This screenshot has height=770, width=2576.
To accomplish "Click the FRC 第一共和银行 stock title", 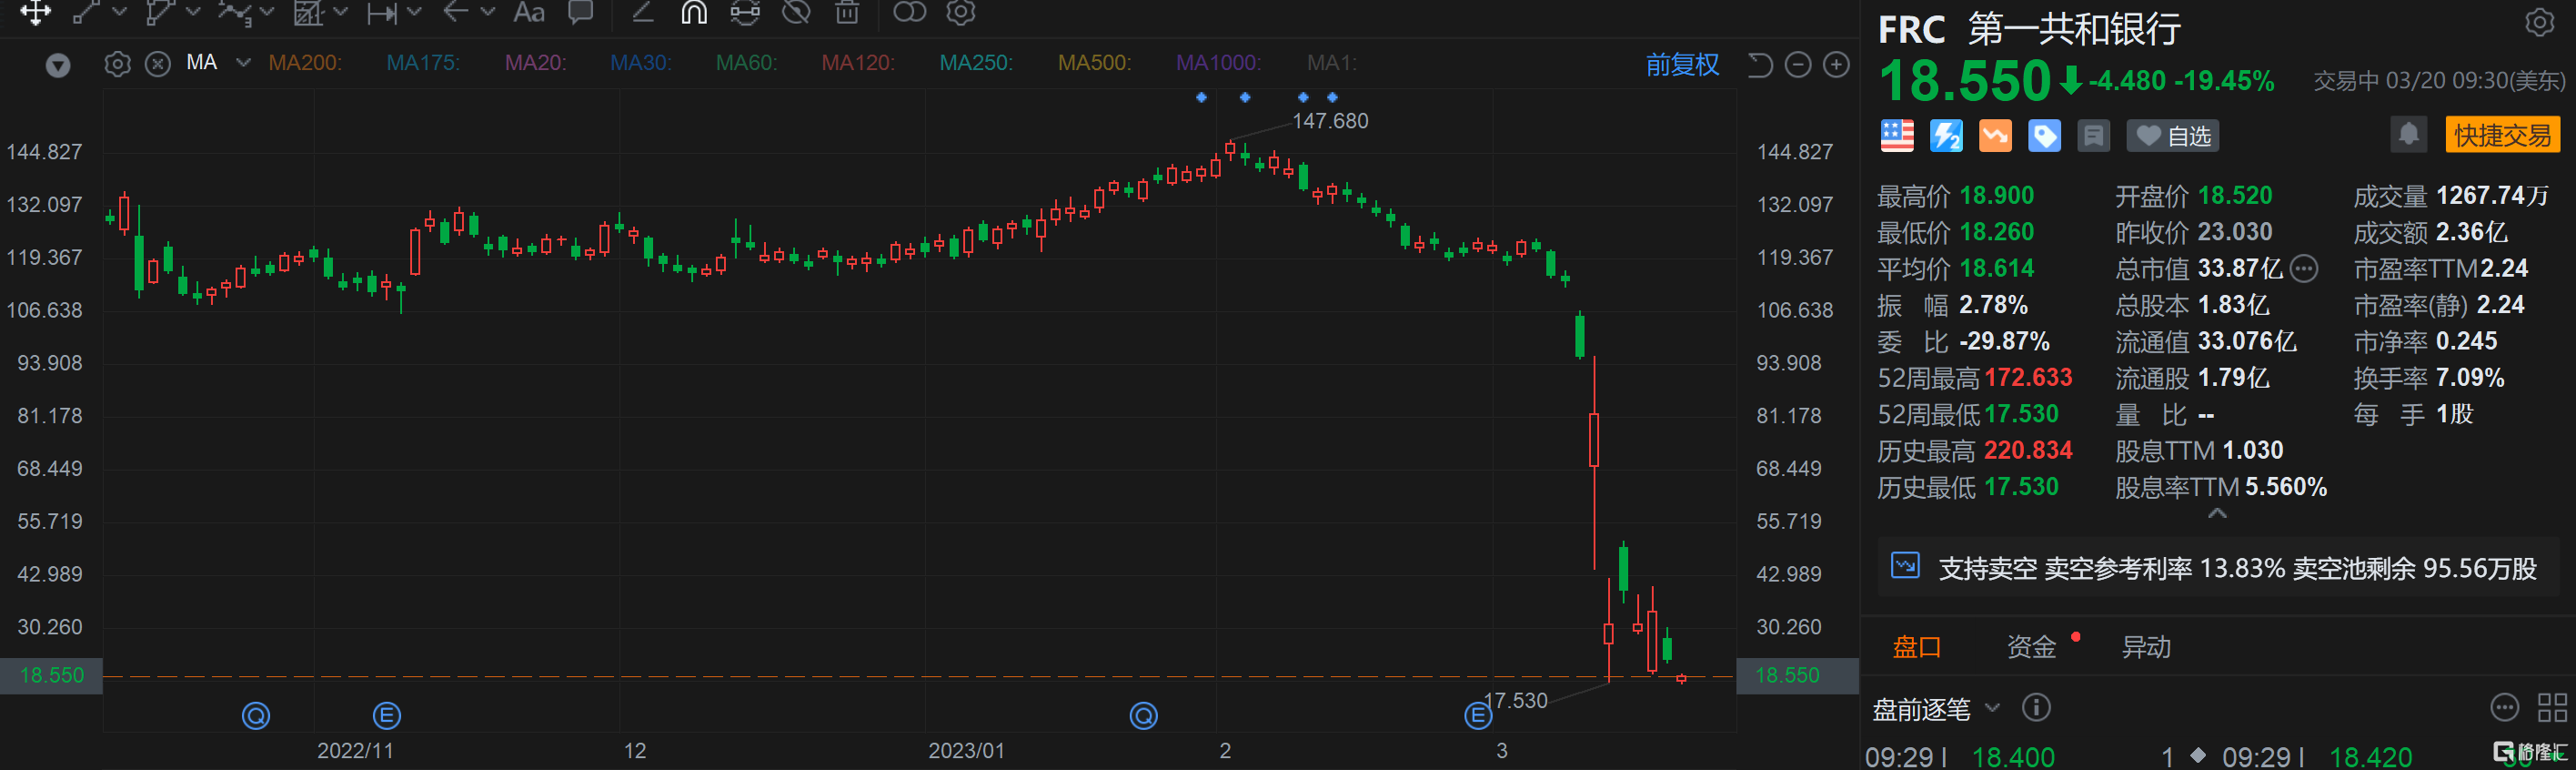I will pos(2030,30).
